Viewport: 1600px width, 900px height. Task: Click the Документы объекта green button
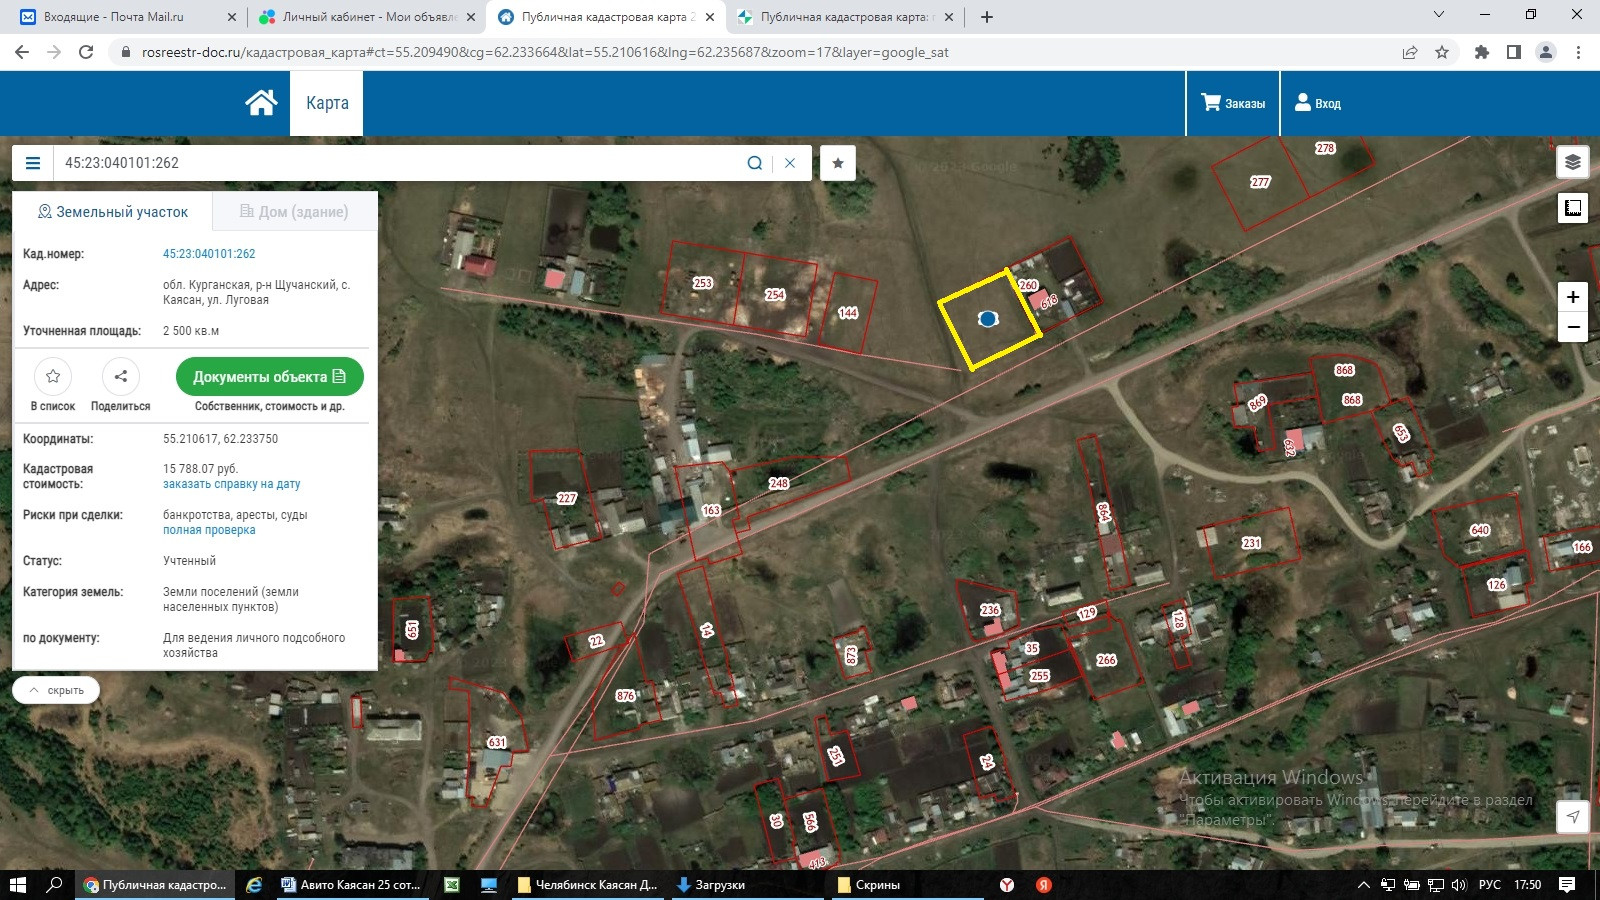[x=270, y=377]
